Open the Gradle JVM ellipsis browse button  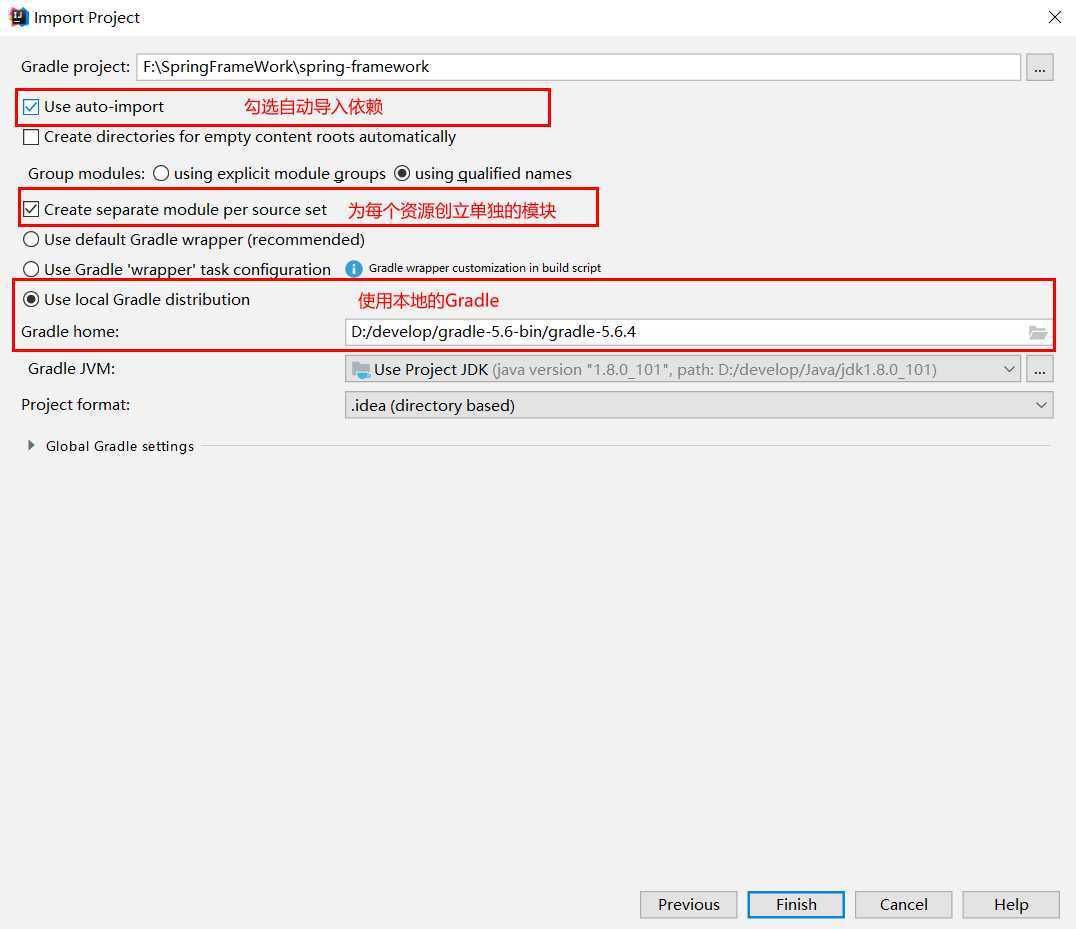1040,369
